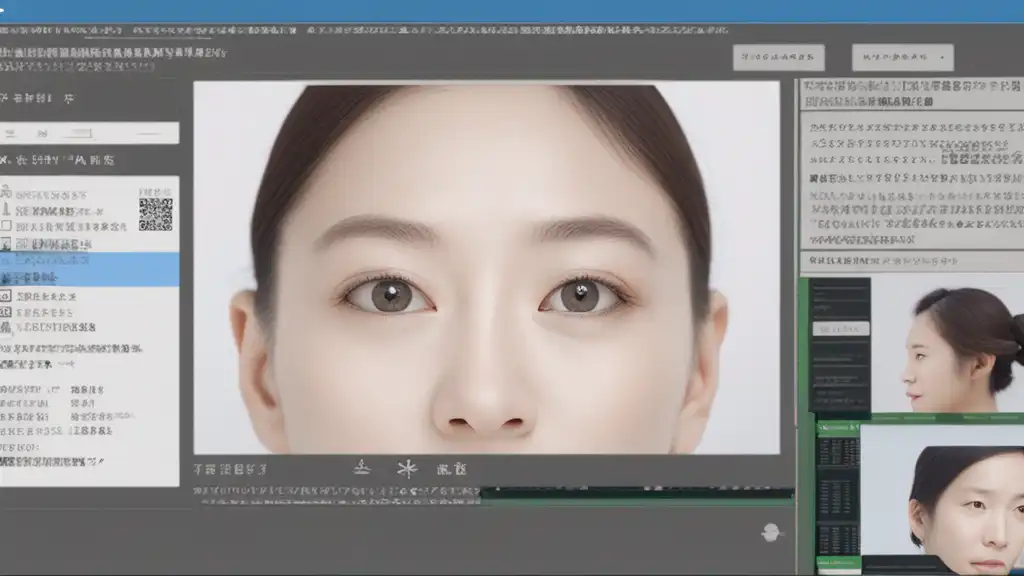Toggle the filled checkbox above the highlighted row
The width and height of the screenshot is (1024, 576).
coord(6,244)
